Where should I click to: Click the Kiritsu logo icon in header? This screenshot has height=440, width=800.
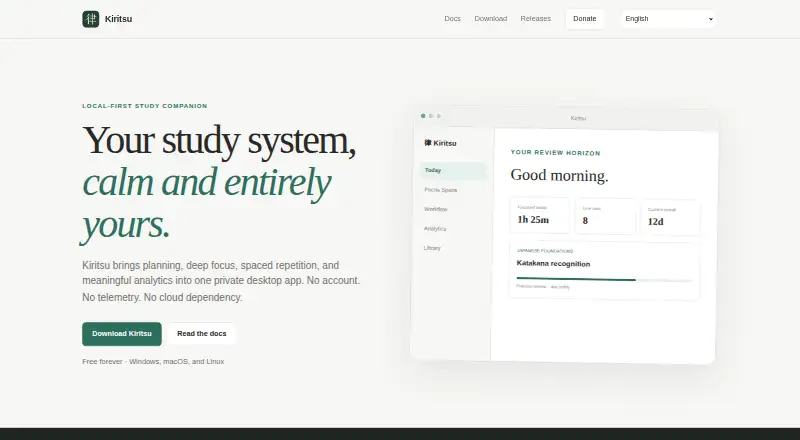point(90,19)
